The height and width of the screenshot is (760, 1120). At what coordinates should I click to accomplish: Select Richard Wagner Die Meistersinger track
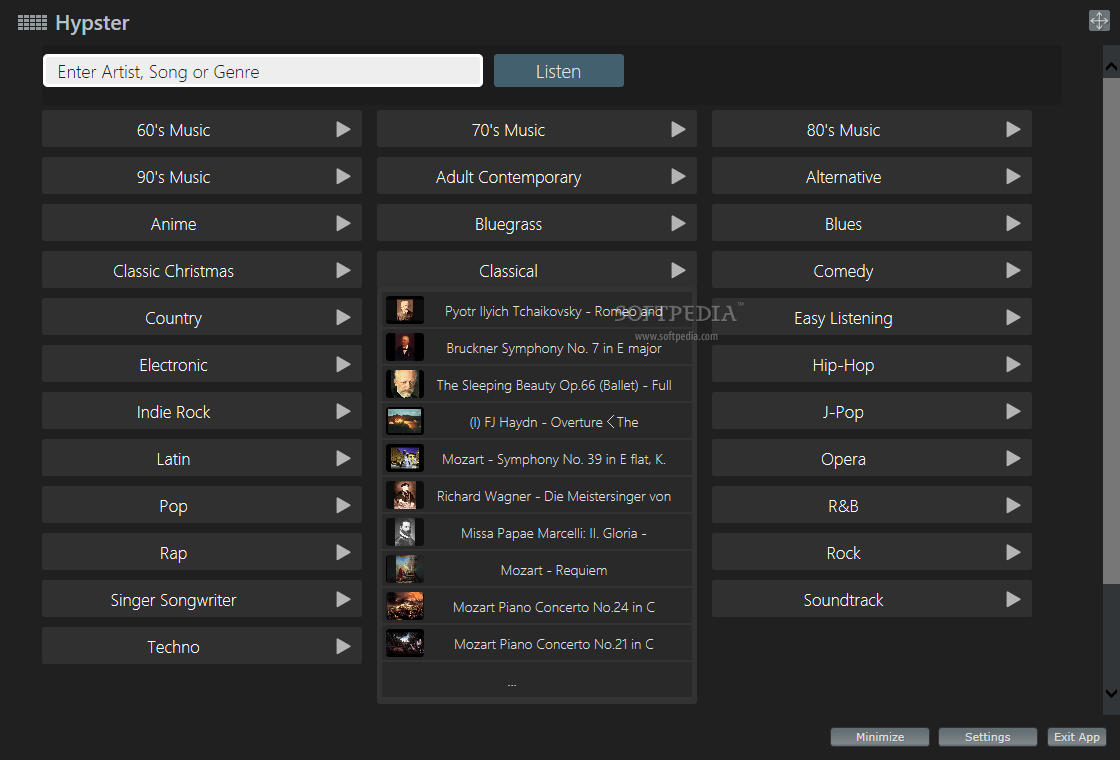coord(537,496)
